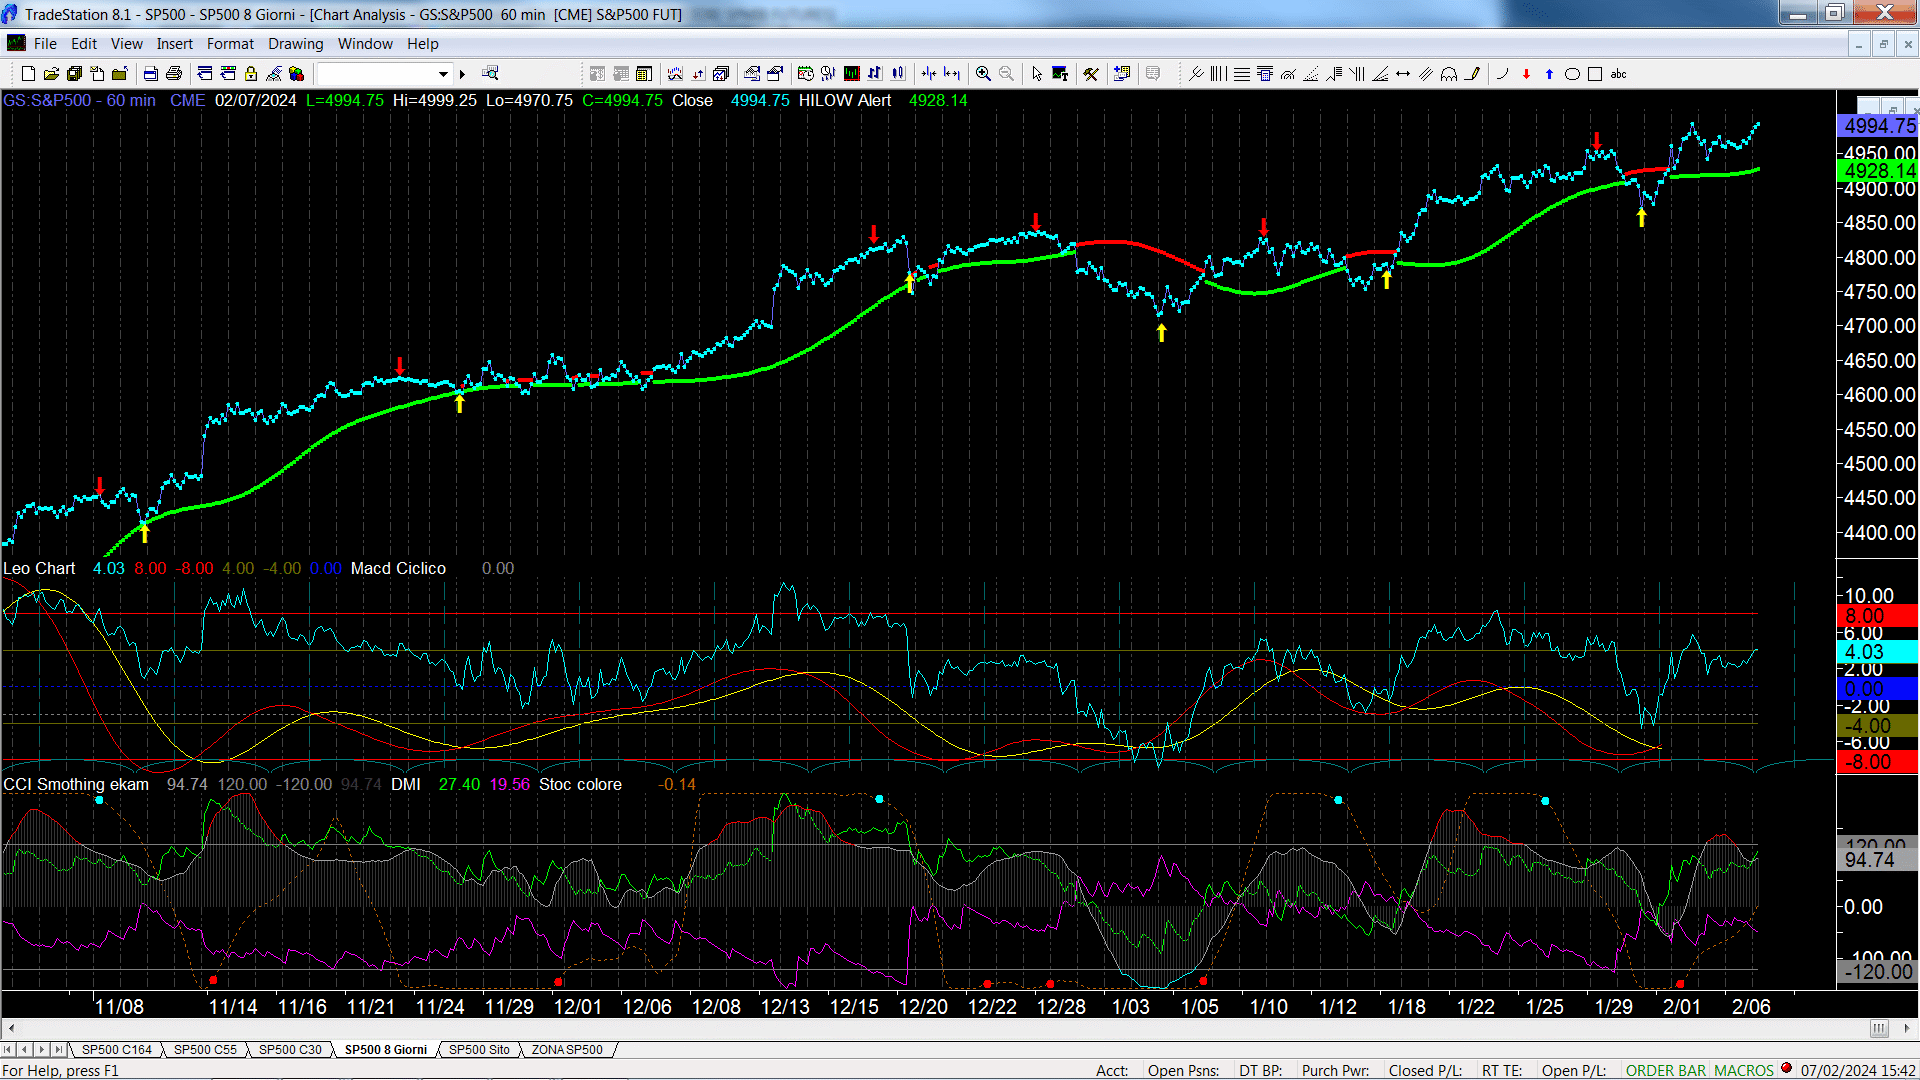Viewport: 1920px width, 1080px height.
Task: Click the cyan 4.03 indicator label
Action: (1878, 652)
